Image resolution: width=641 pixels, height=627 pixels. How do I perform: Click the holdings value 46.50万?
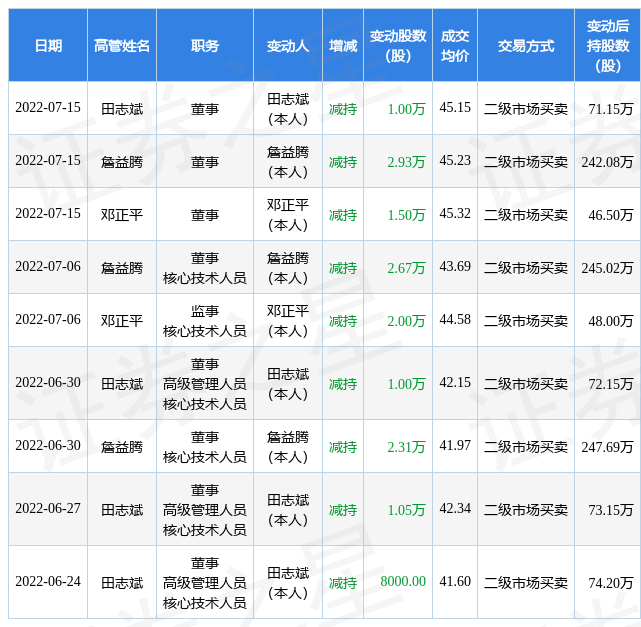tap(611, 215)
